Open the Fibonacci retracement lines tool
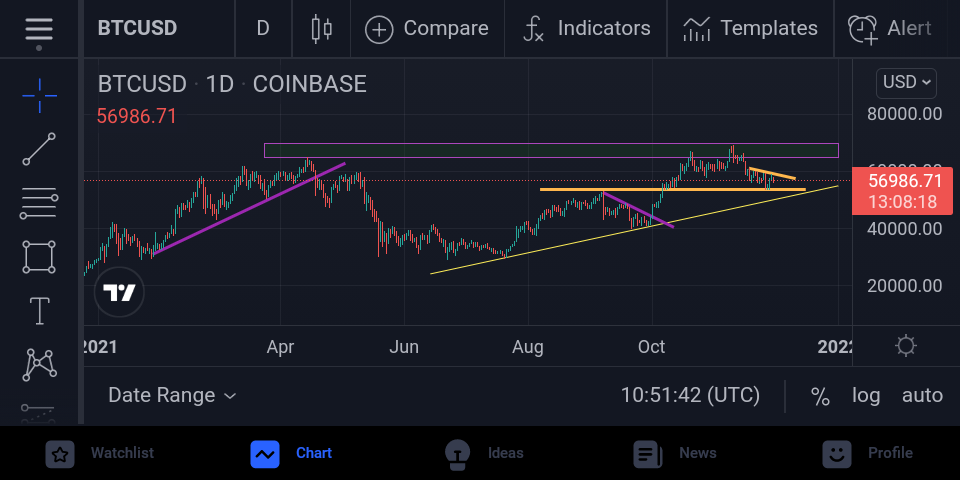Image resolution: width=960 pixels, height=480 pixels. coord(39,203)
